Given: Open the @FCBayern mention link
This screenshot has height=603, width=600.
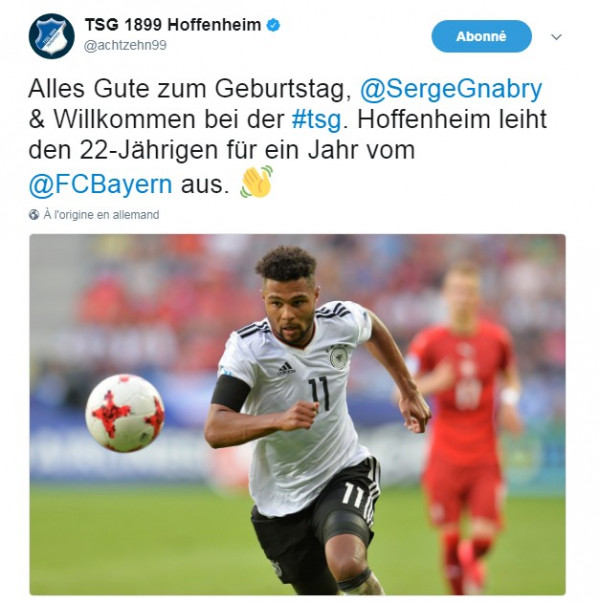Looking at the screenshot, I should 100,185.
